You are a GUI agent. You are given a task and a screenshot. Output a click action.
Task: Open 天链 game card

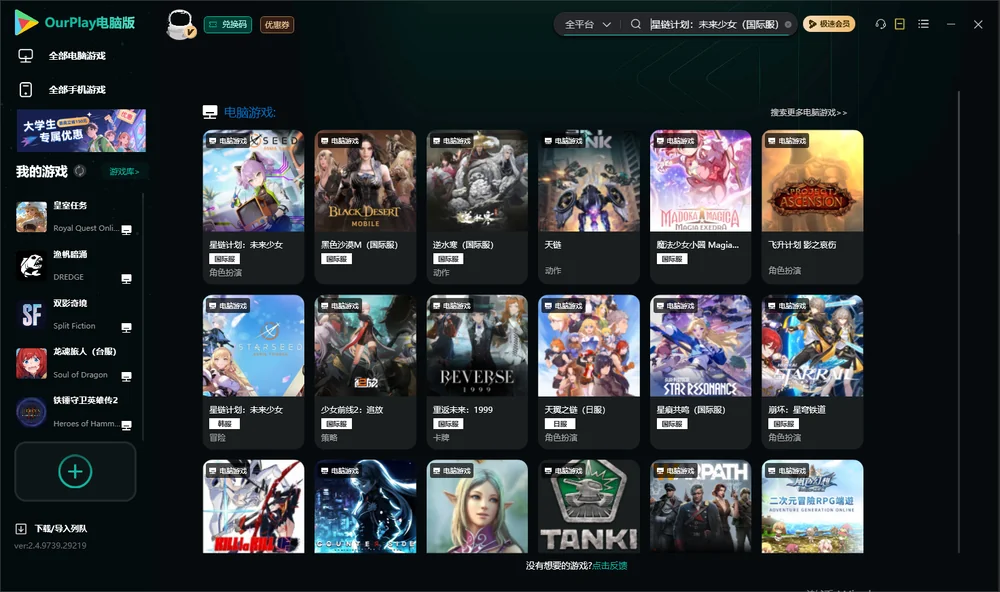pos(589,207)
